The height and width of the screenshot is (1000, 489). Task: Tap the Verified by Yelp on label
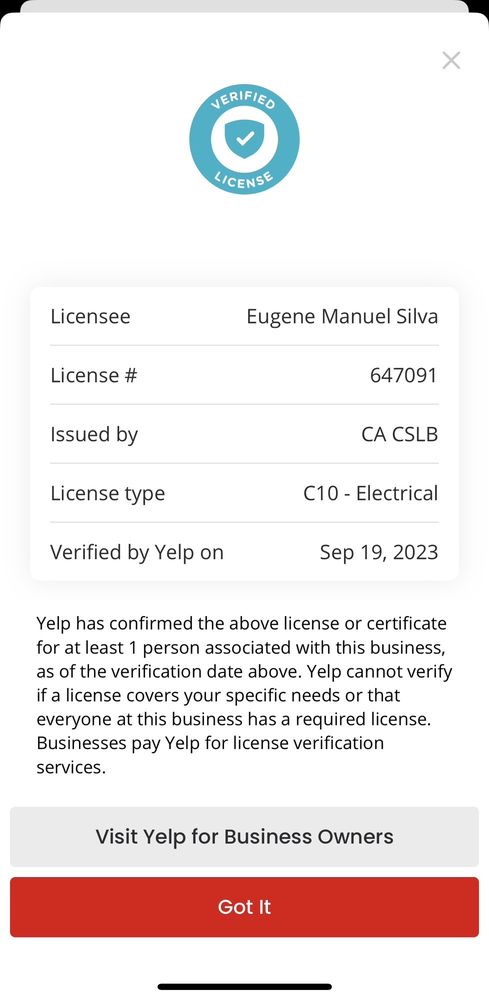(x=136, y=552)
